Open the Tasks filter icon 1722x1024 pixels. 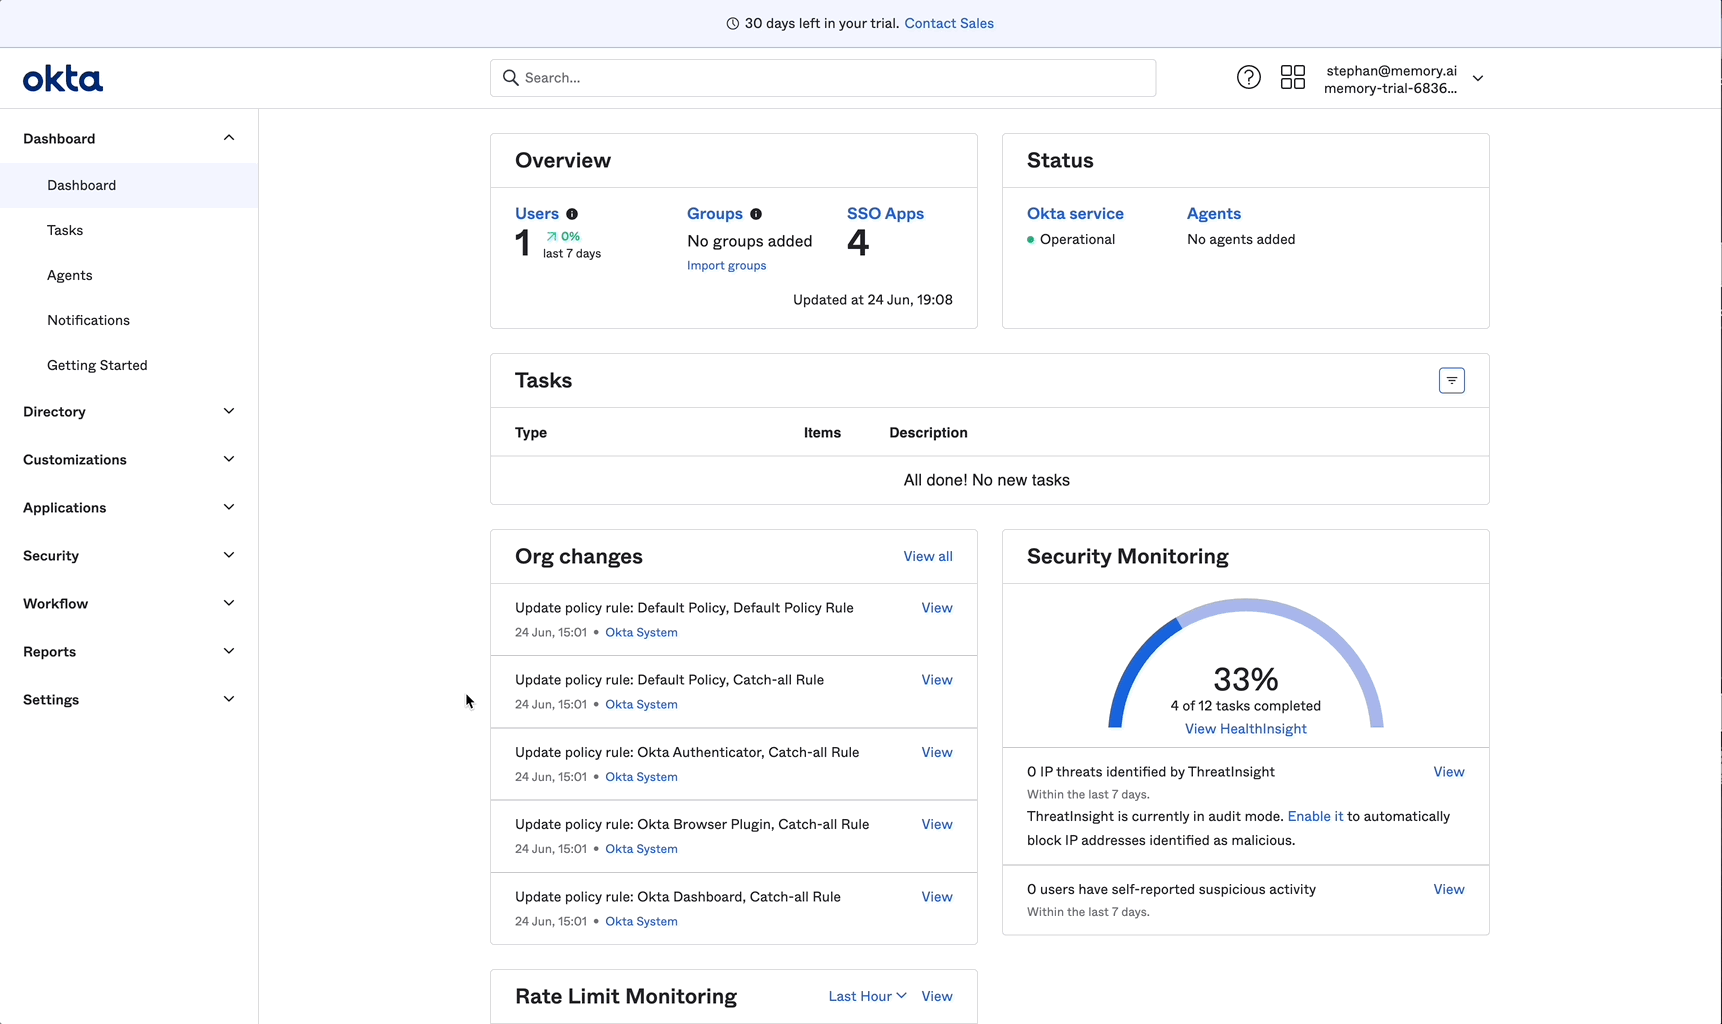tap(1451, 380)
